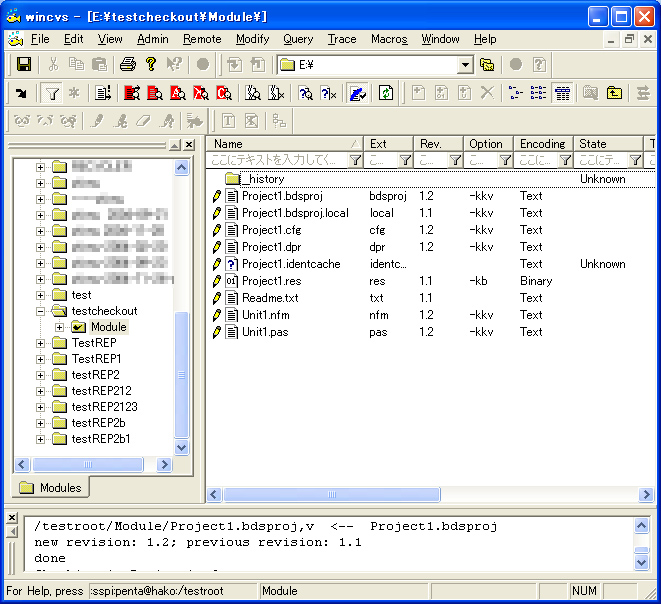The image size is (661, 604).
Task: Collapse the testcheckout tree node
Action: tap(40, 311)
